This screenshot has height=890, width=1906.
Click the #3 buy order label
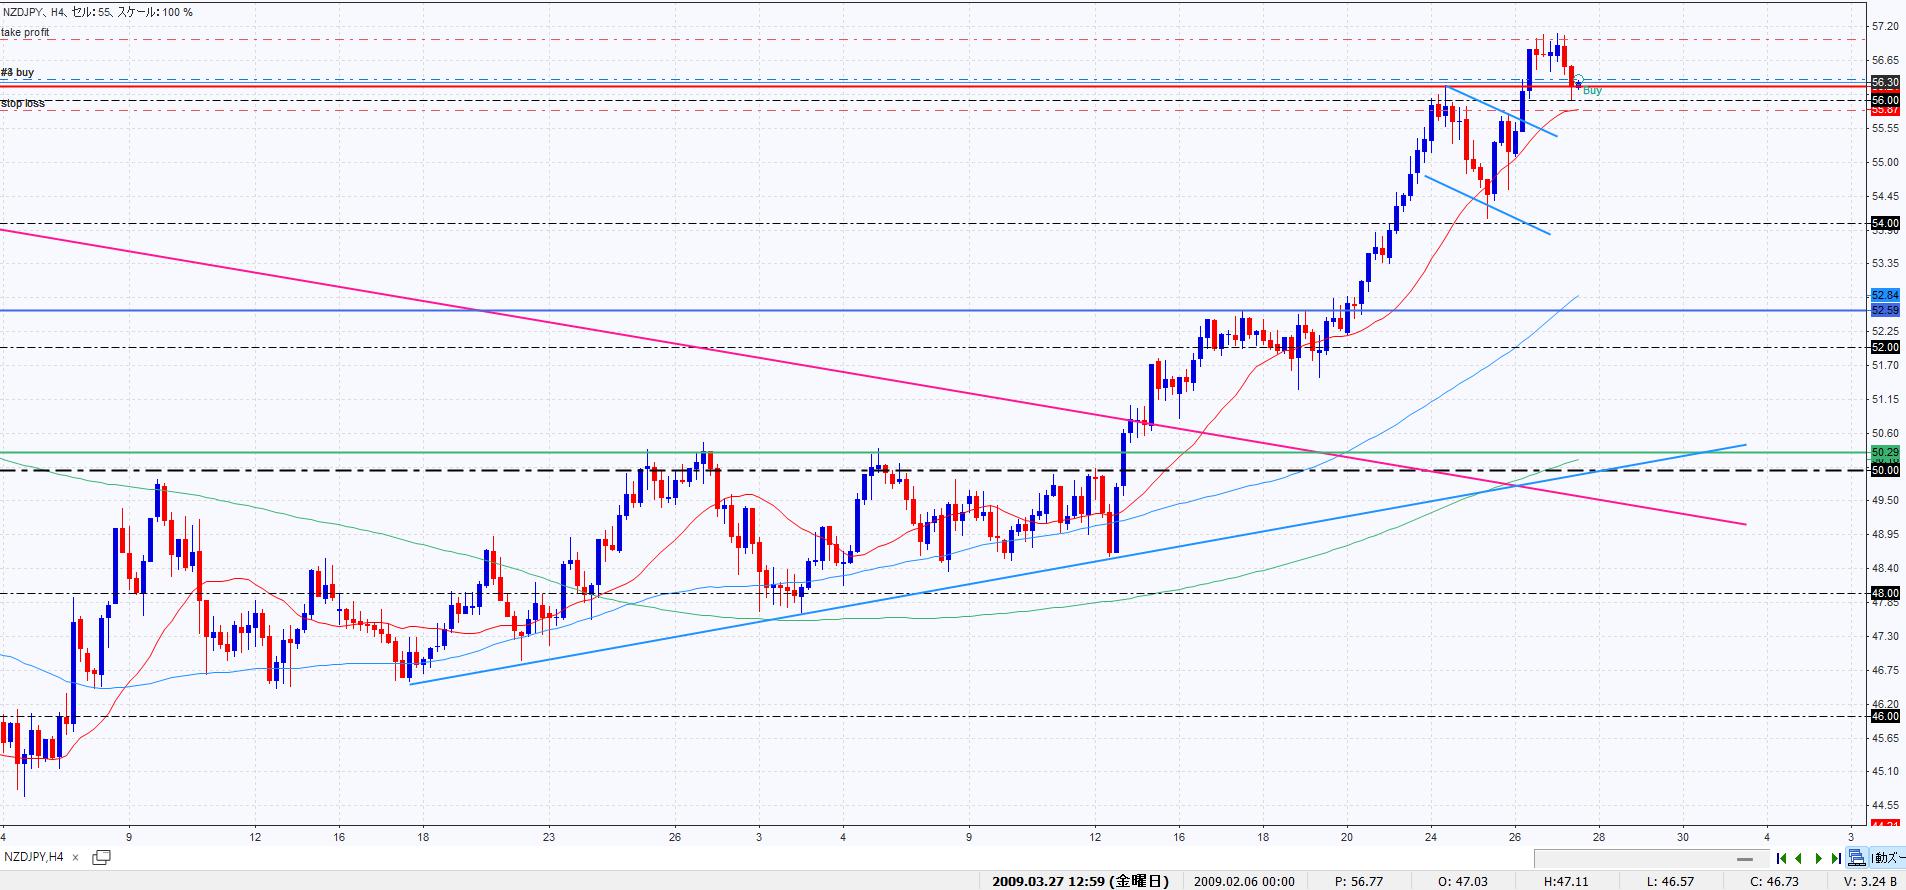18,73
